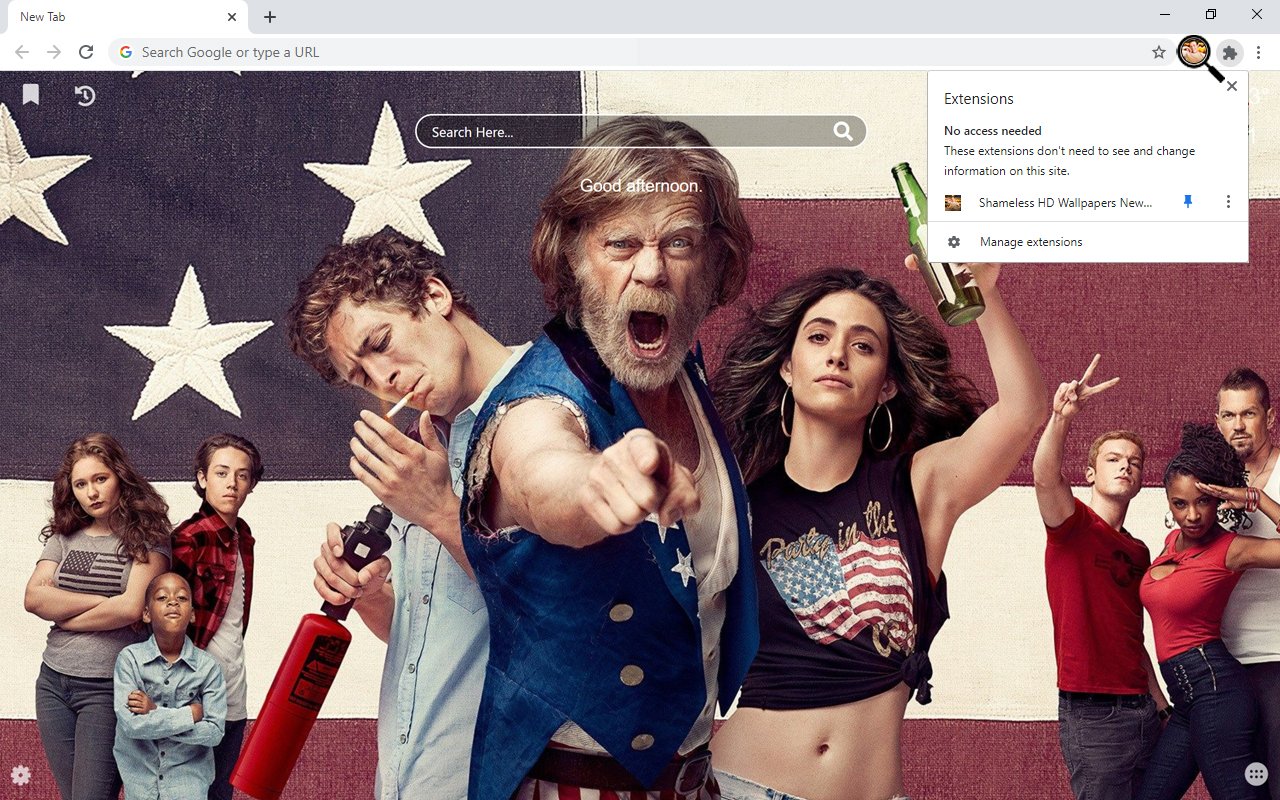Unpin the Shameless HD Wallpapers extension

[1188, 202]
